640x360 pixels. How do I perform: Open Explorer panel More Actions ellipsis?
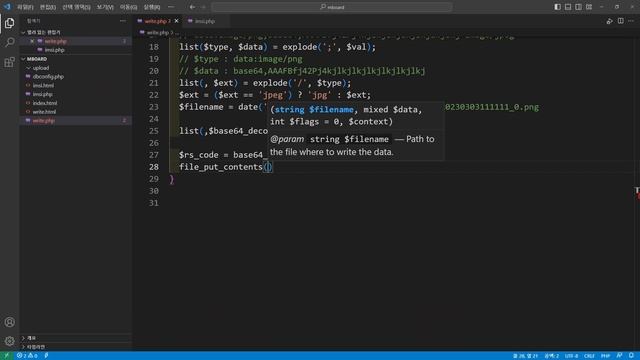pyautogui.click(x=123, y=20)
